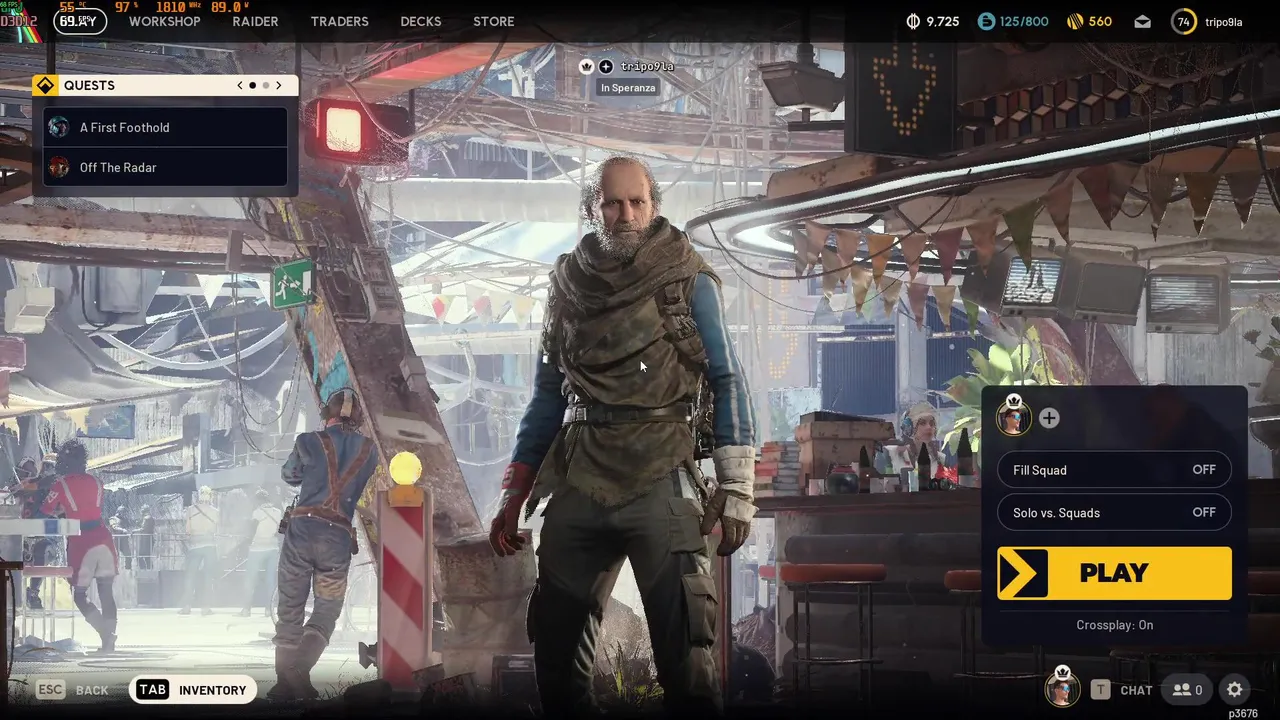1280x720 pixels.
Task: Click the player avatar in the bottom bar
Action: coord(1062,688)
